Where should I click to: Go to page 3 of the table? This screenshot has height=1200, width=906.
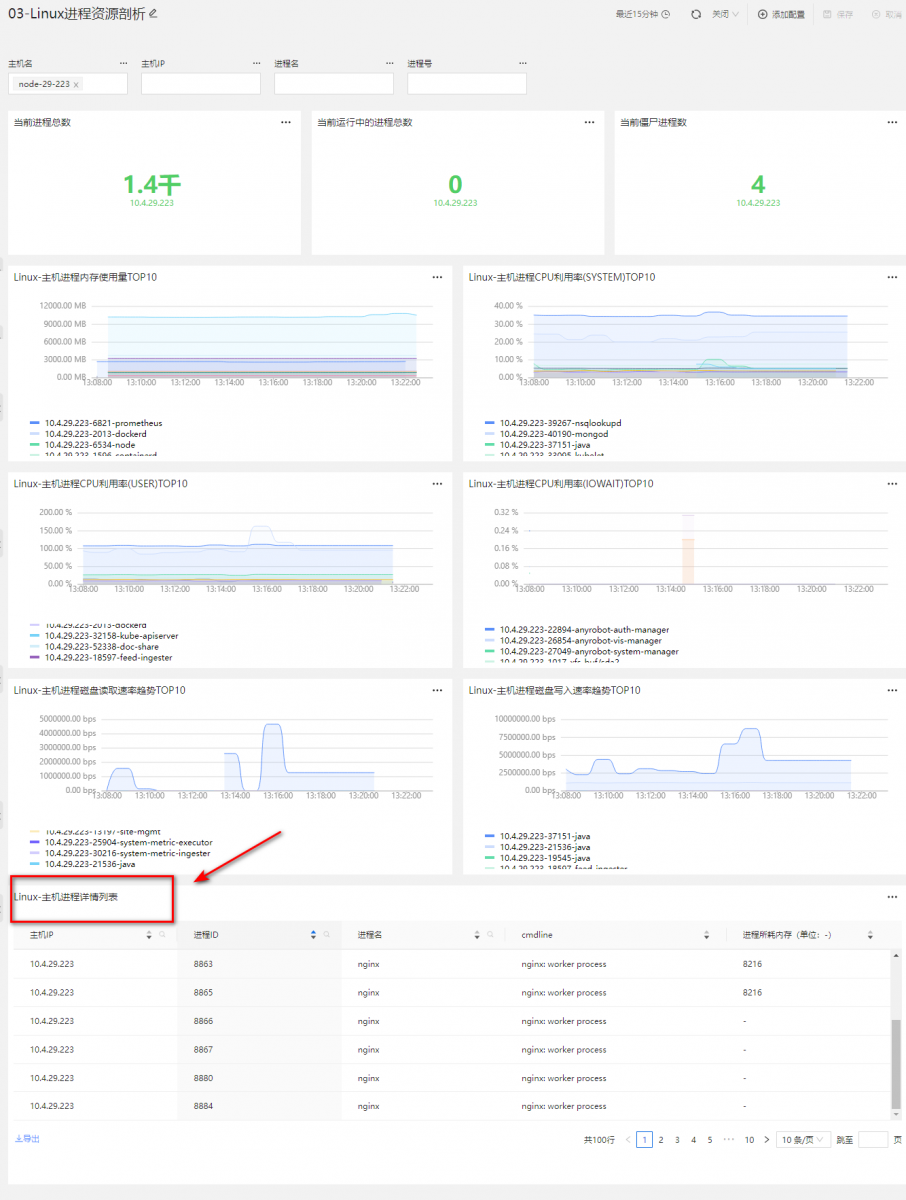coord(677,1140)
